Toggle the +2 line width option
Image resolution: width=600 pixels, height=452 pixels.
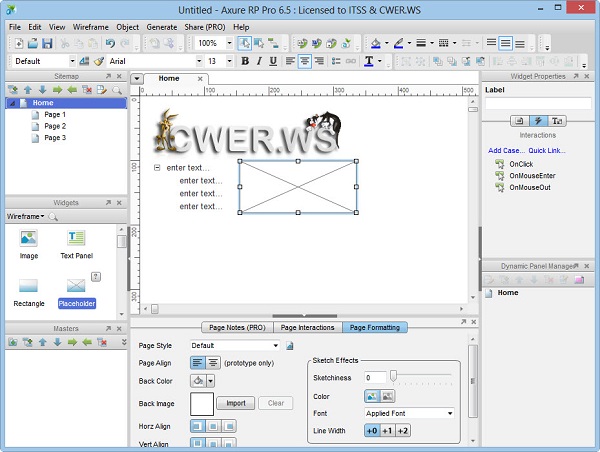point(403,430)
